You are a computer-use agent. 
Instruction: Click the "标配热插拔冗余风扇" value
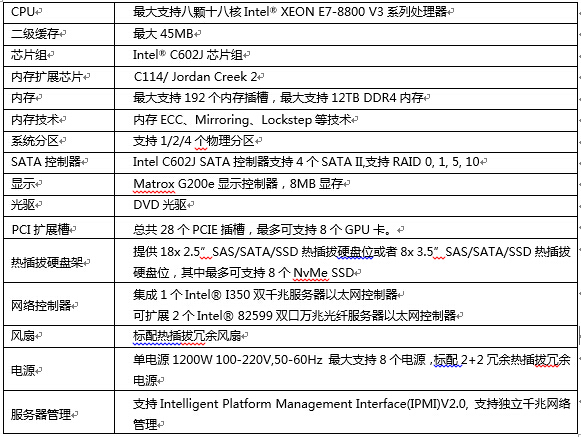point(187,336)
